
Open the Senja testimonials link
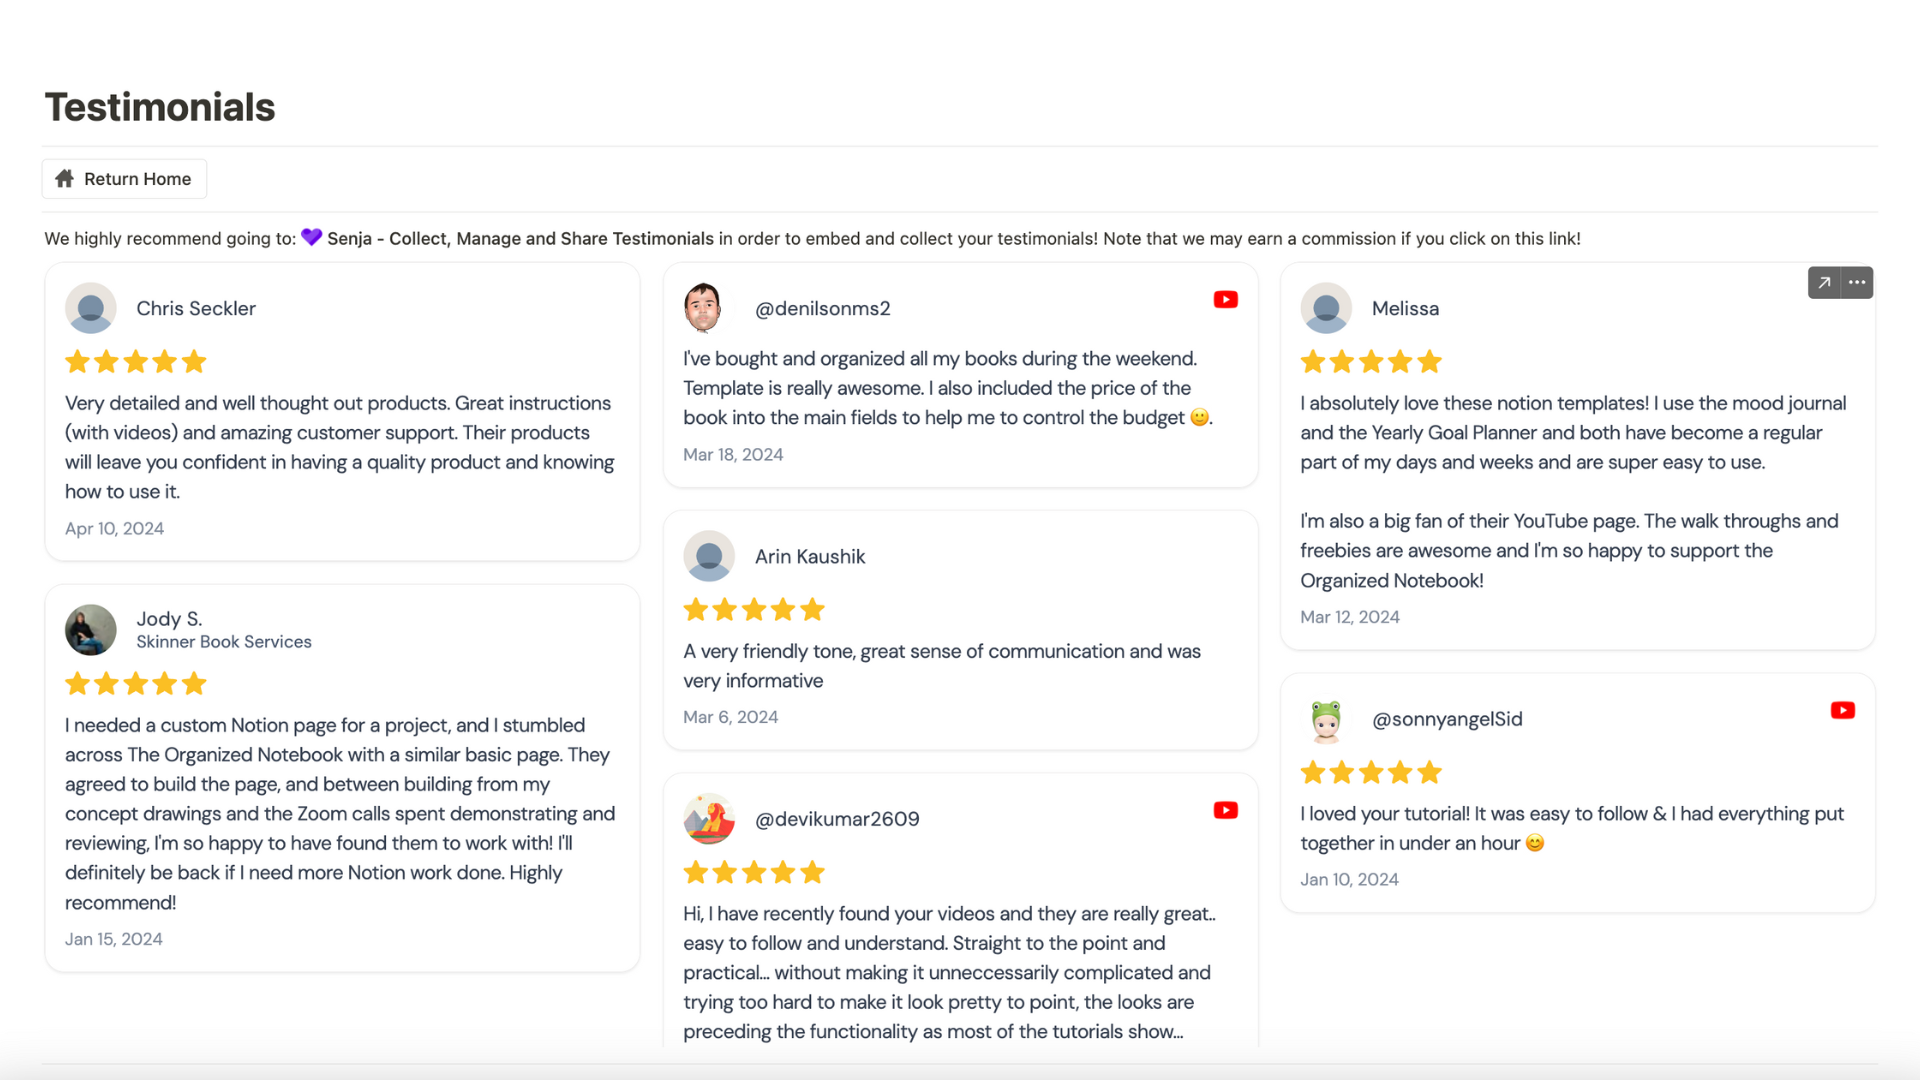(520, 239)
